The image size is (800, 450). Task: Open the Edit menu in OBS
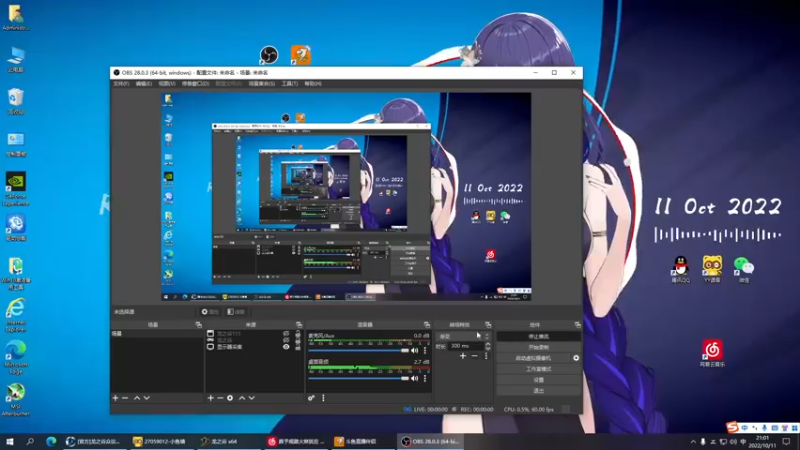click(x=144, y=84)
